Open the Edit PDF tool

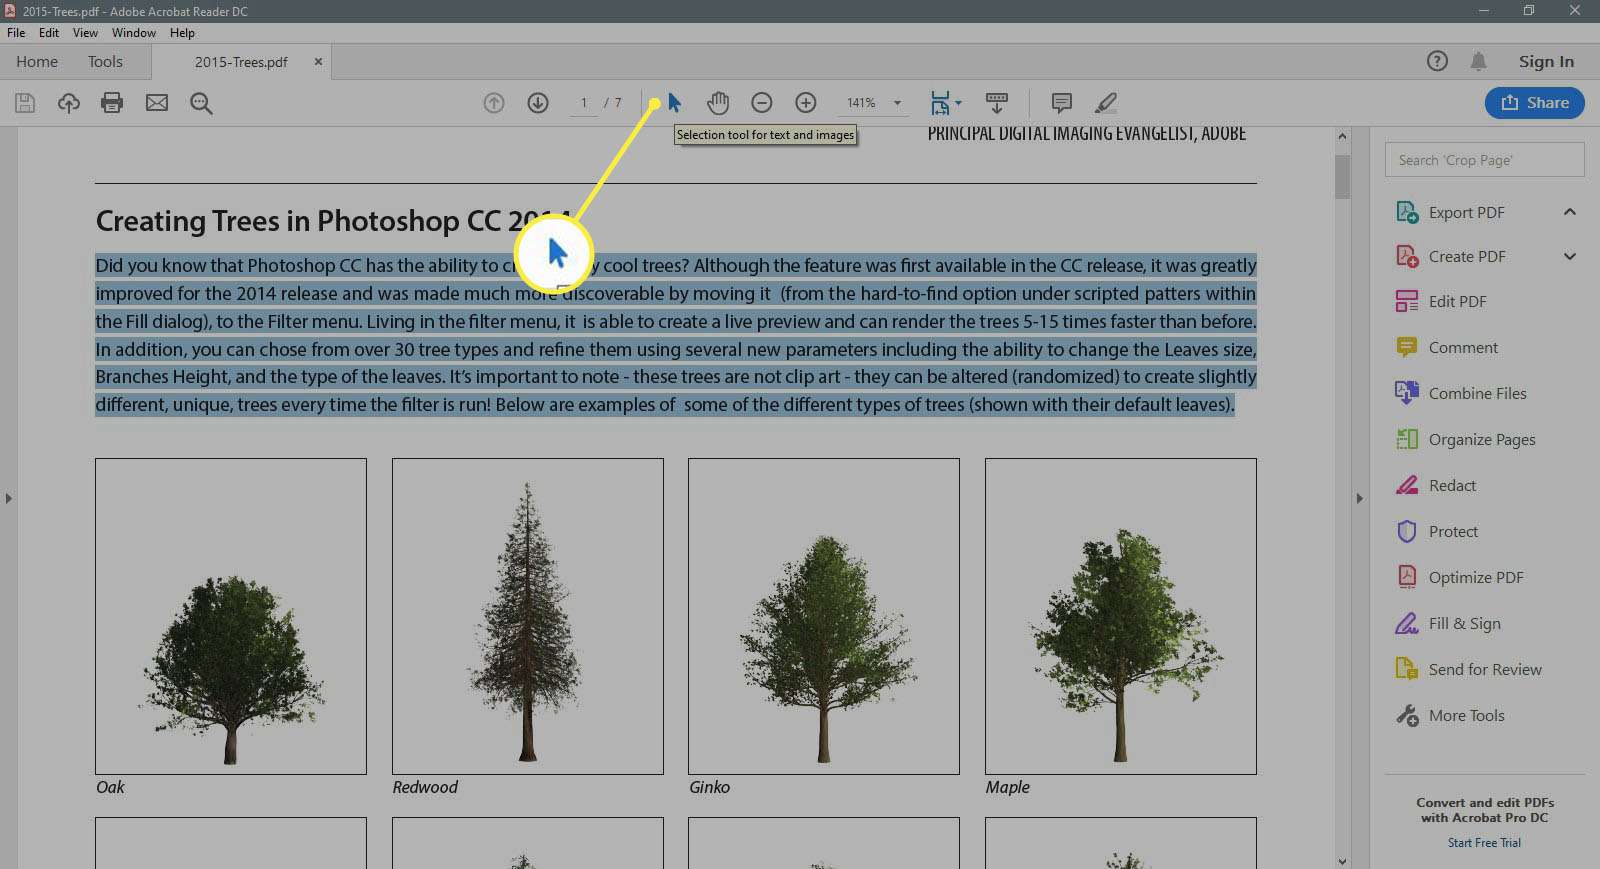[x=1457, y=301]
